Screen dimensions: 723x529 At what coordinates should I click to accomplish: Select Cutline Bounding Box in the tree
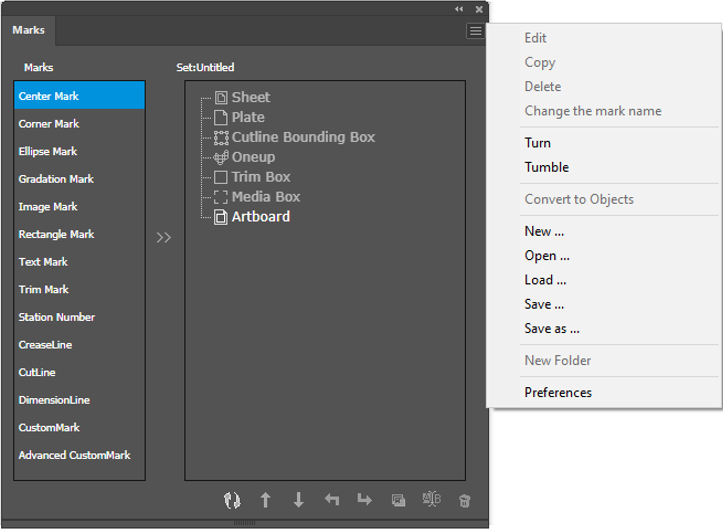click(302, 137)
